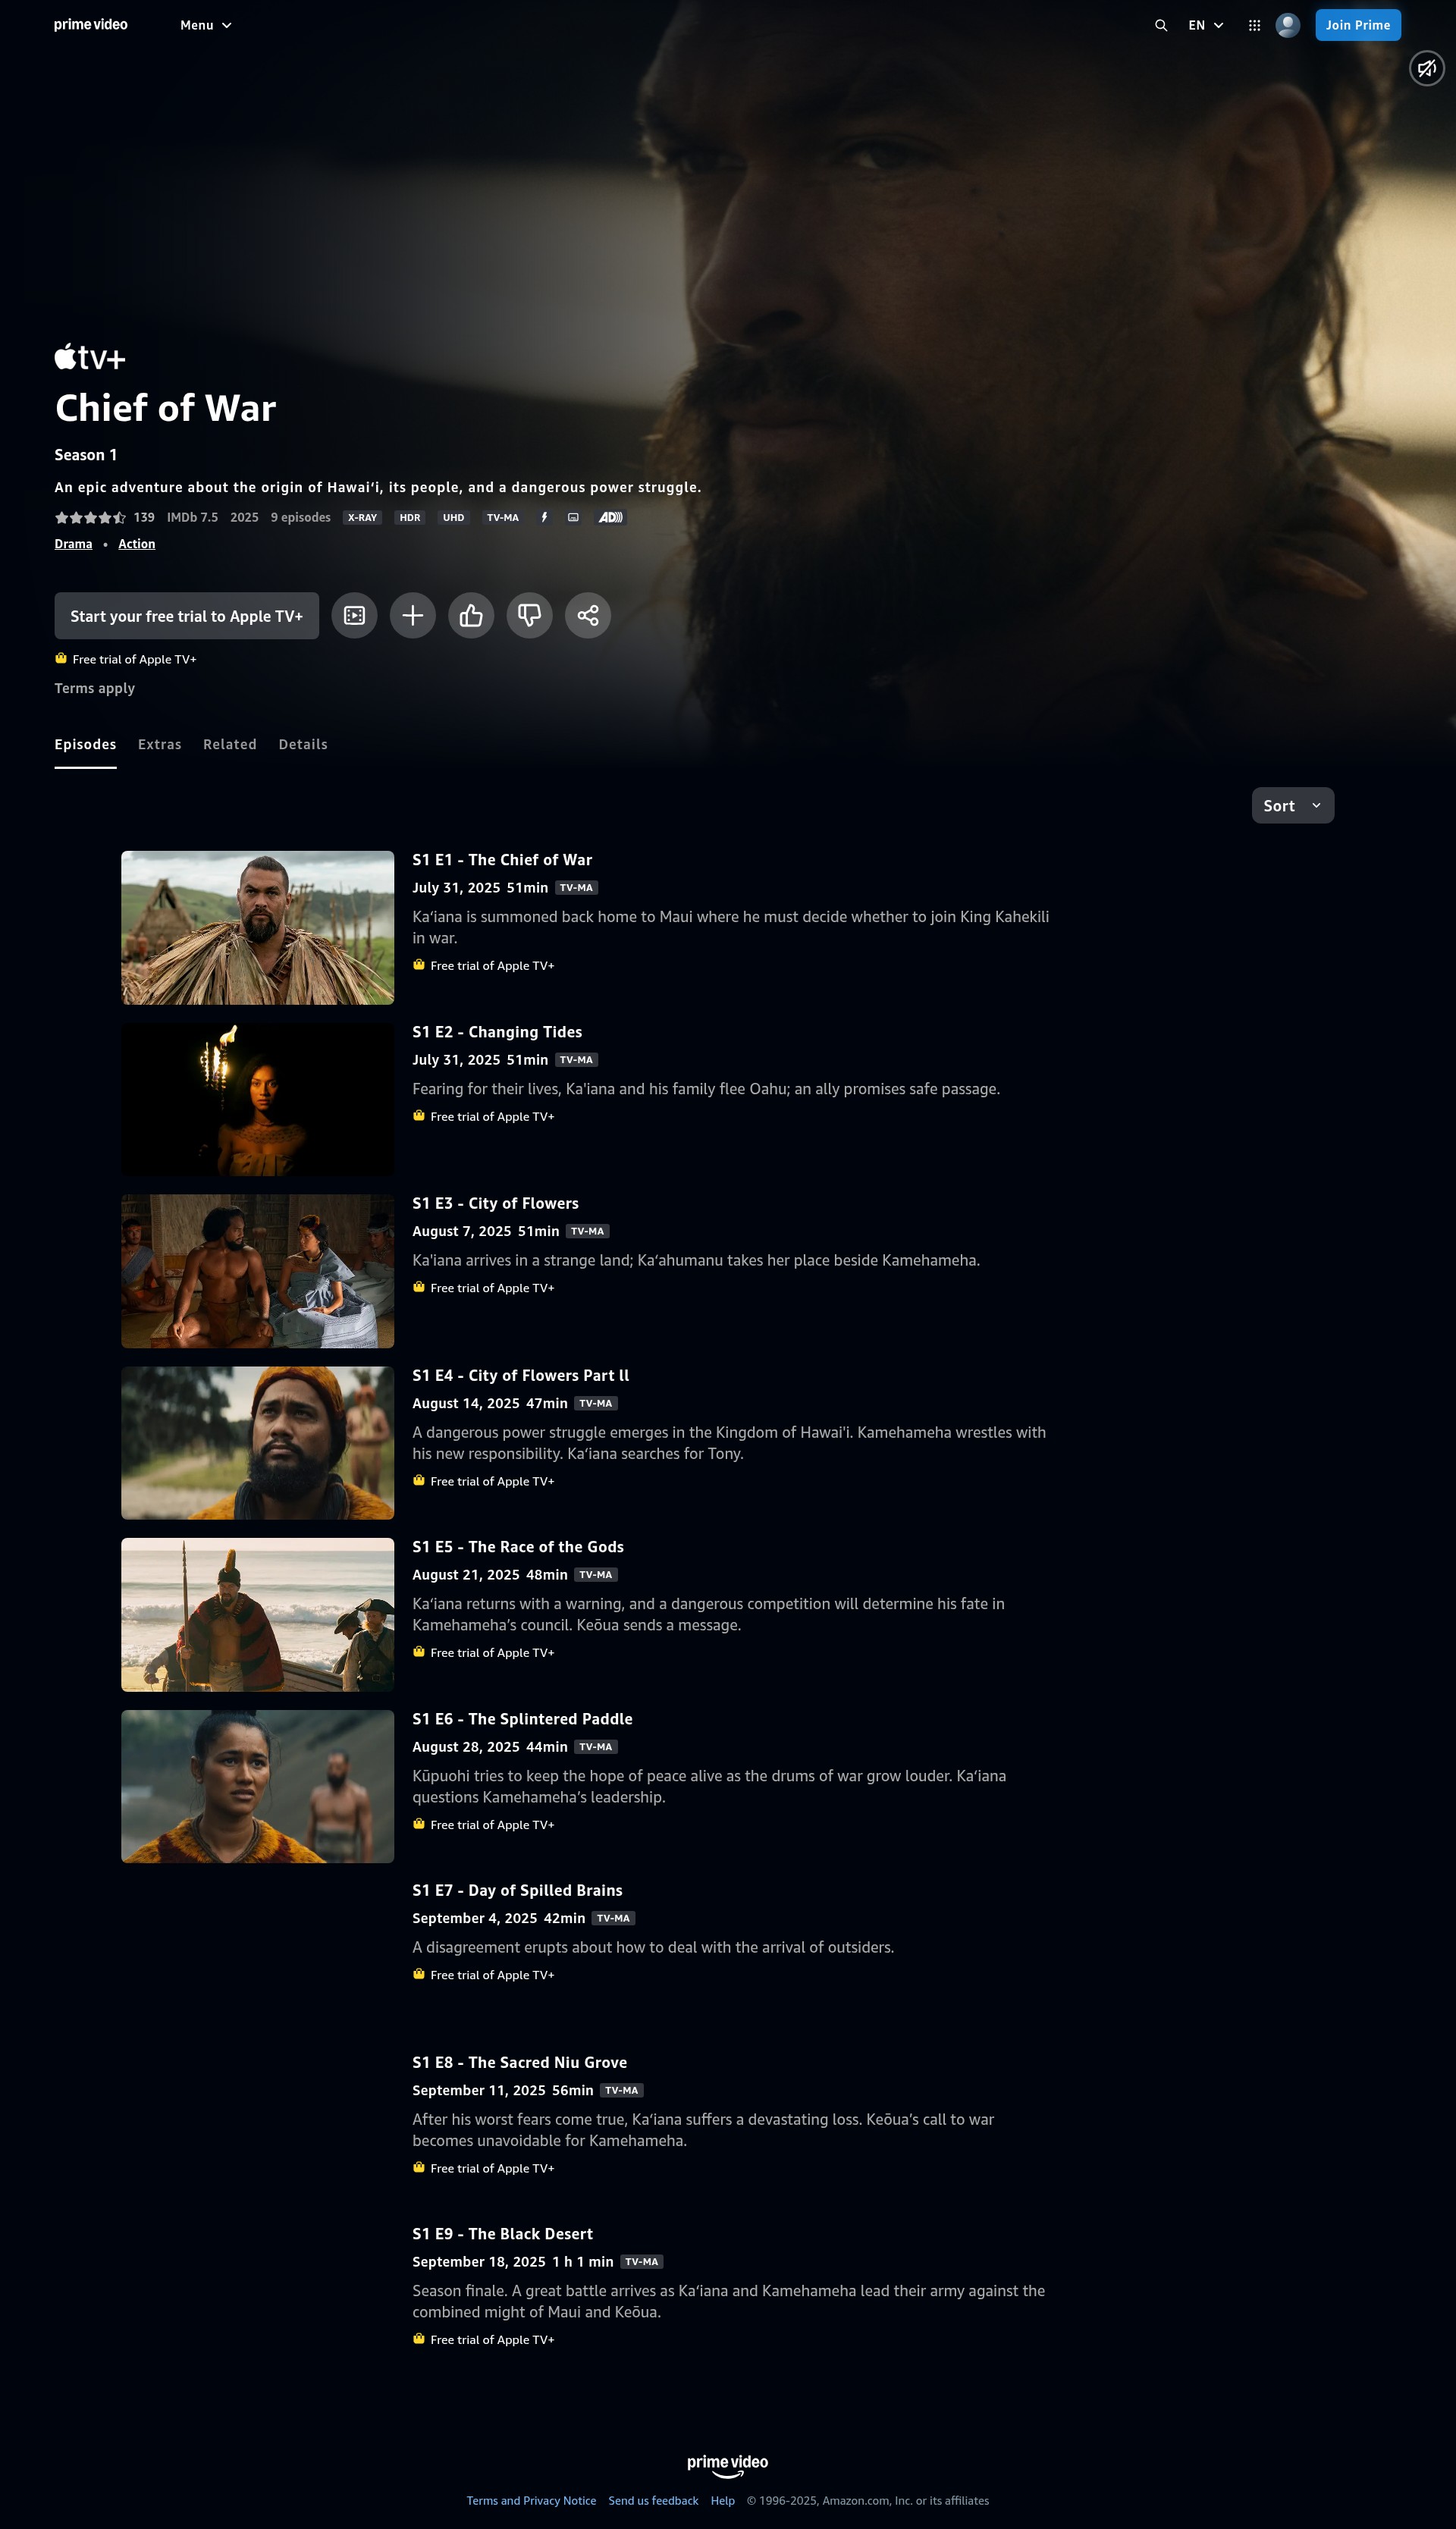Open The Splintered Paddle thumbnail

pyautogui.click(x=258, y=1786)
